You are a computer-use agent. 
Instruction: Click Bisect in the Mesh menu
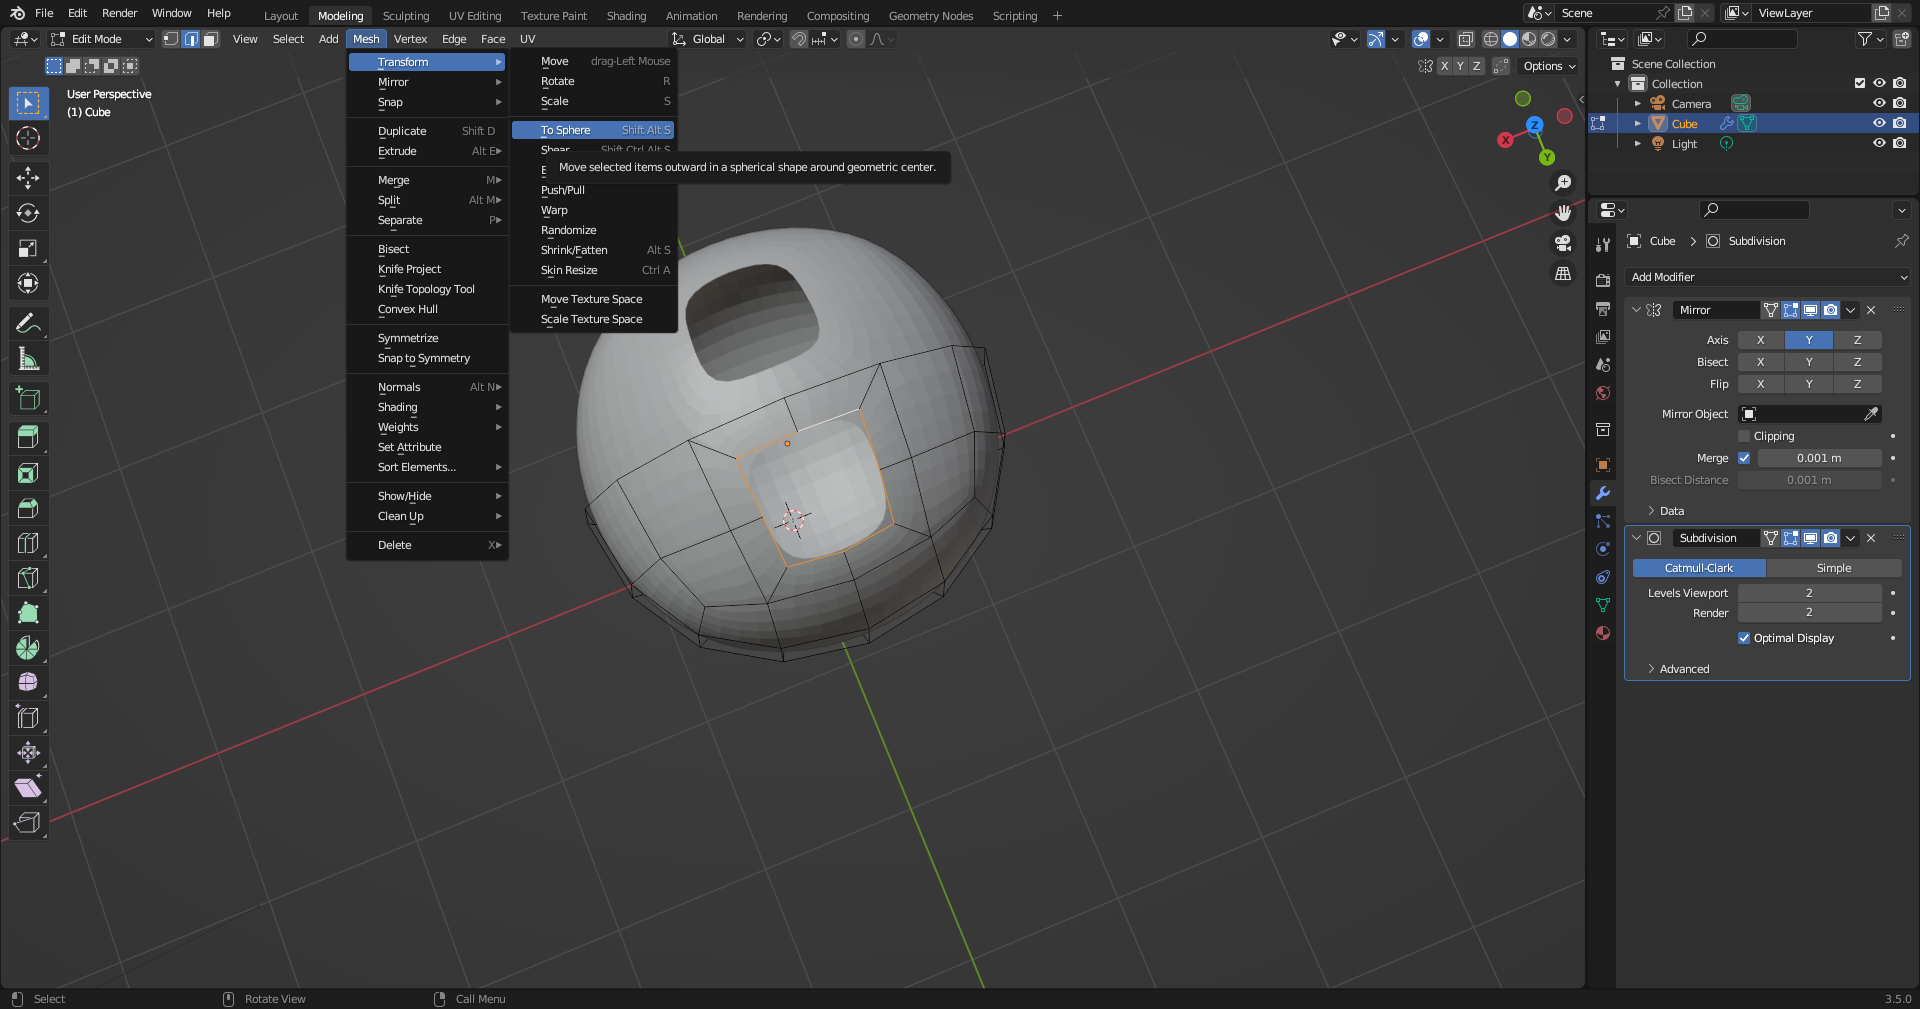[x=427, y=249]
